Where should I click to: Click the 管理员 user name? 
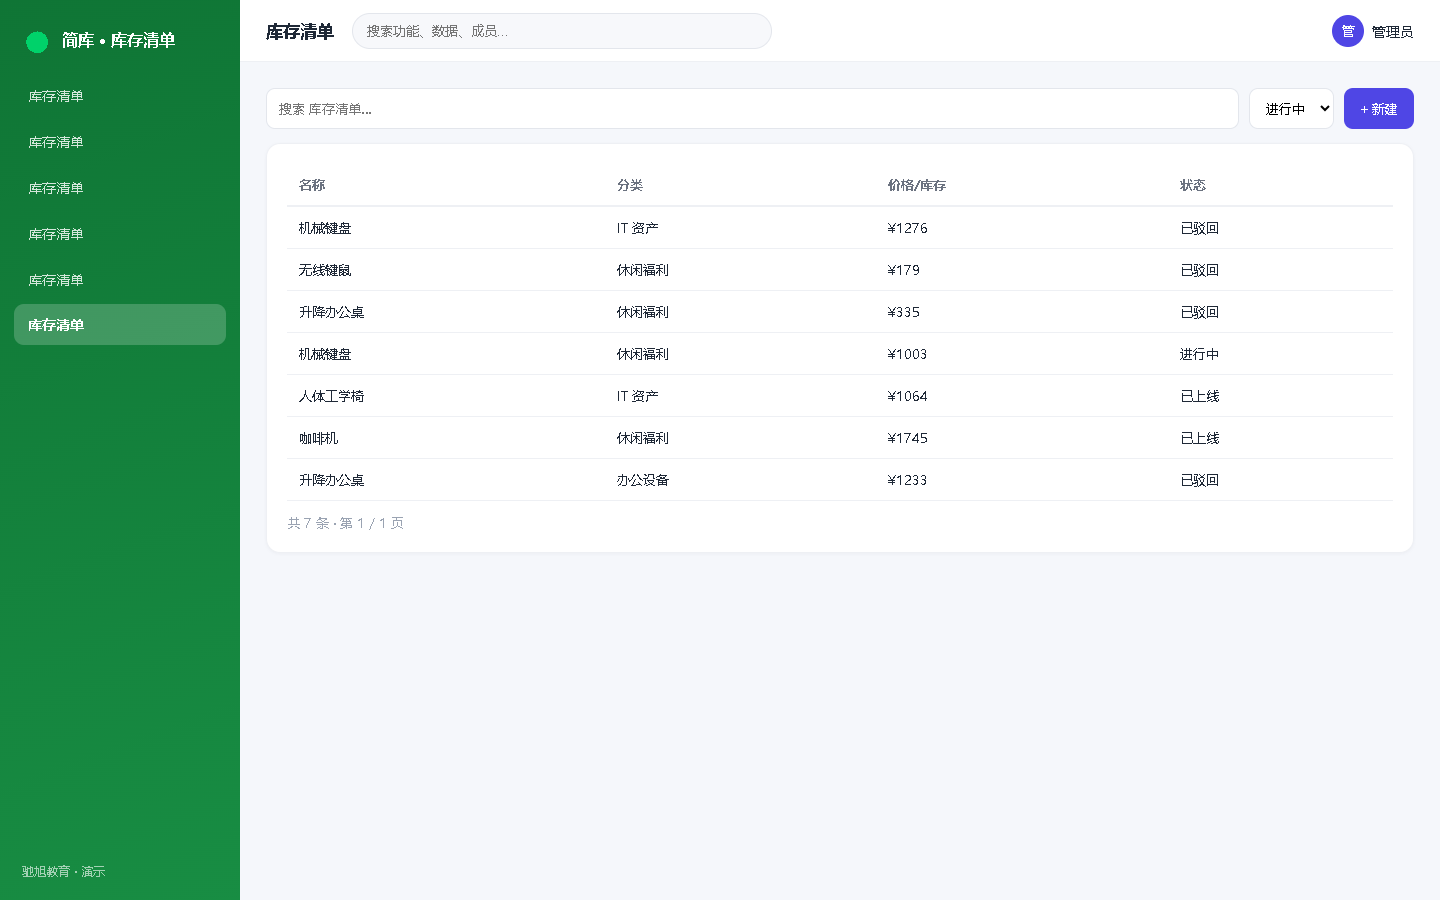pos(1392,32)
